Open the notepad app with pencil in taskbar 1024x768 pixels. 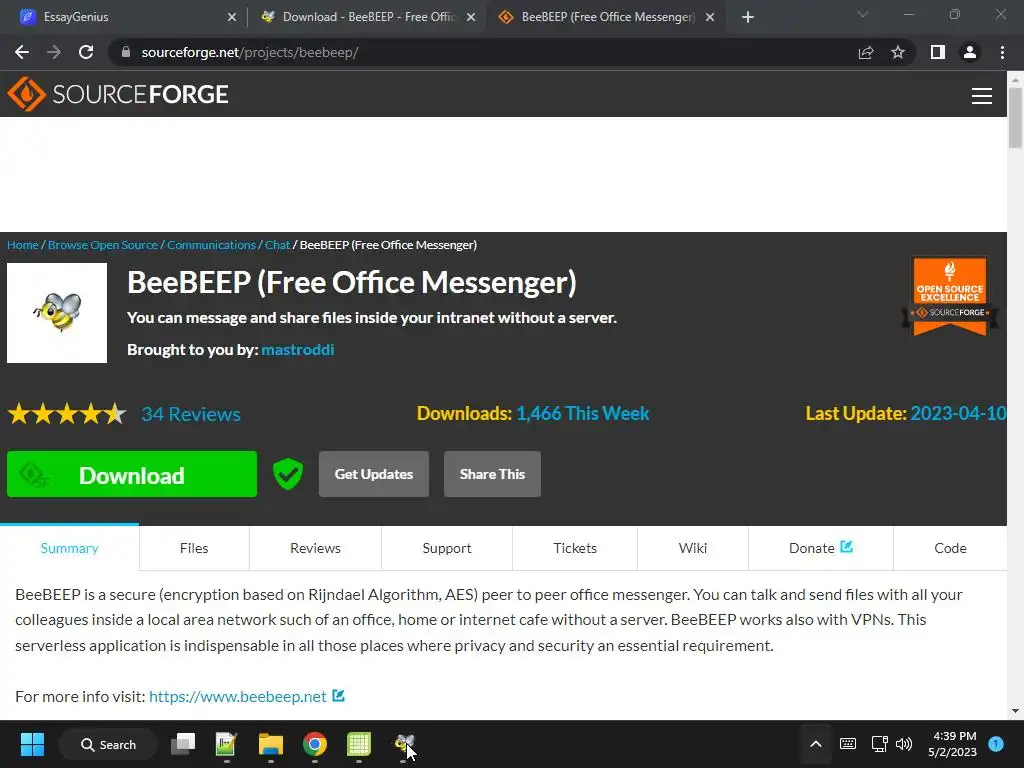tap(226, 744)
